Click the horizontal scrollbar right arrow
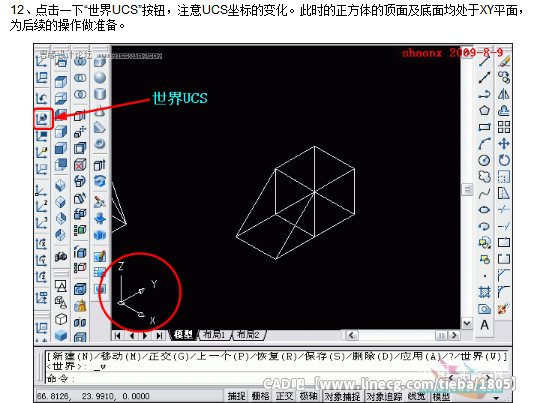This screenshot has width=550, height=403. coord(455,335)
